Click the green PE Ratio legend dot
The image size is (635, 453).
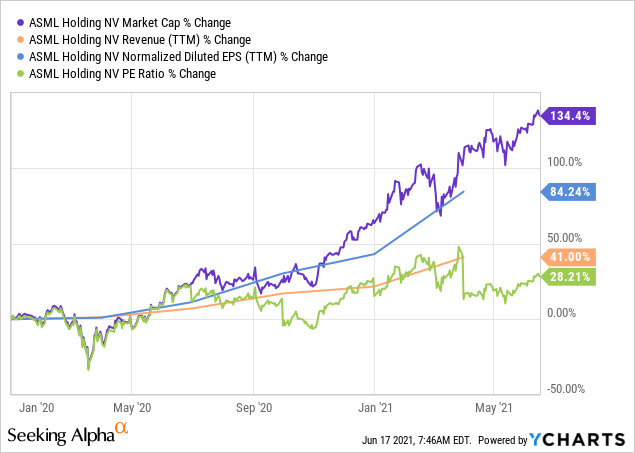point(21,74)
